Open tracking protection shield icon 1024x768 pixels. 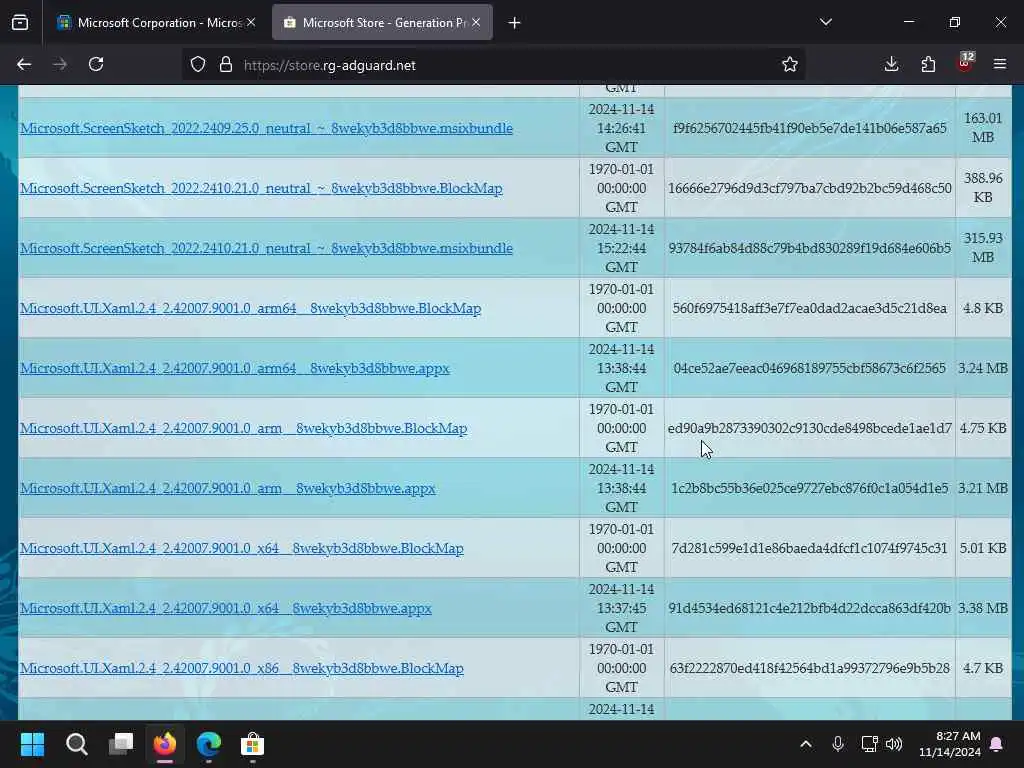point(198,64)
